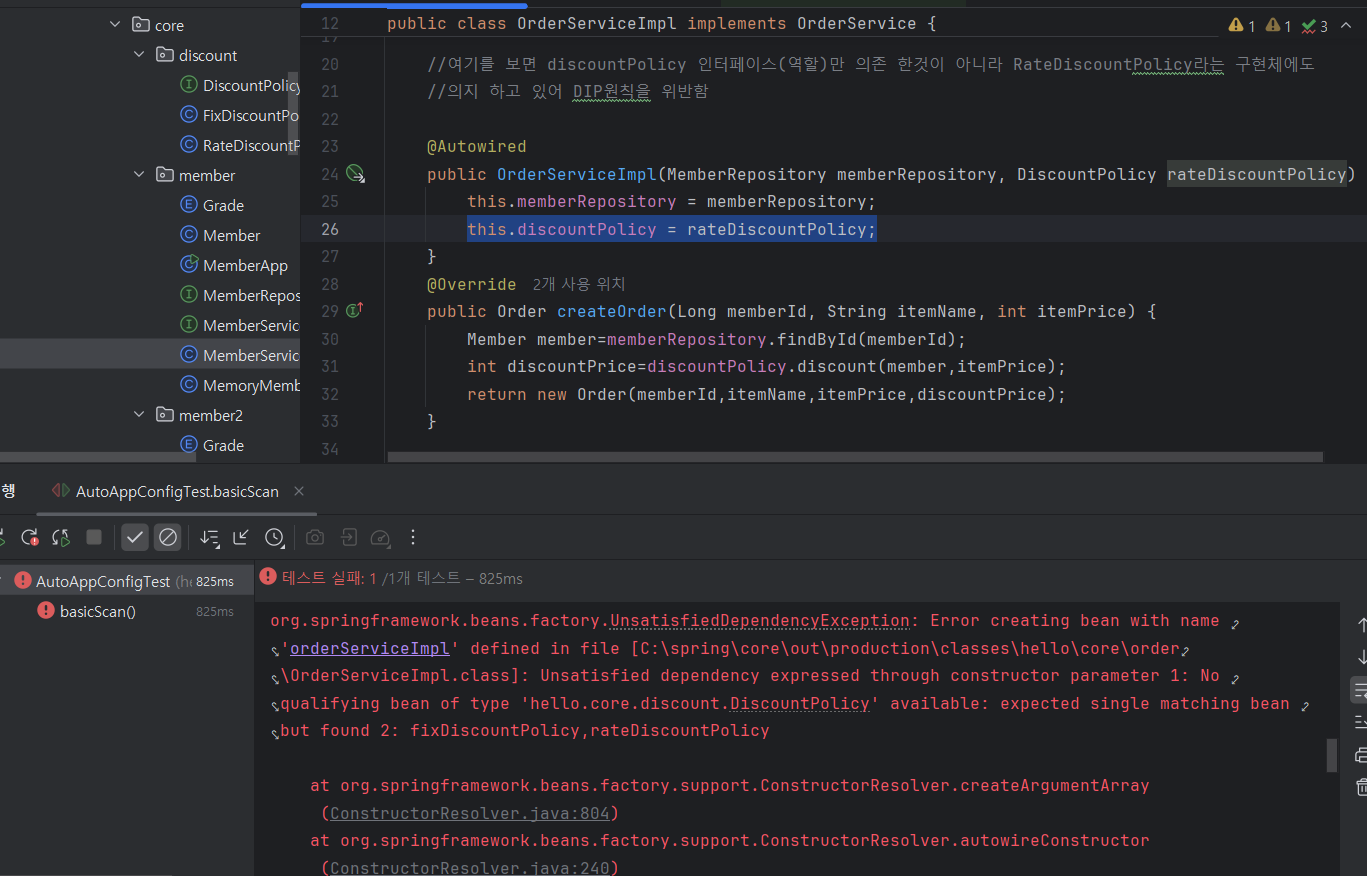Click the createOrder method name
The width and height of the screenshot is (1367, 876).
pyautogui.click(x=612, y=311)
